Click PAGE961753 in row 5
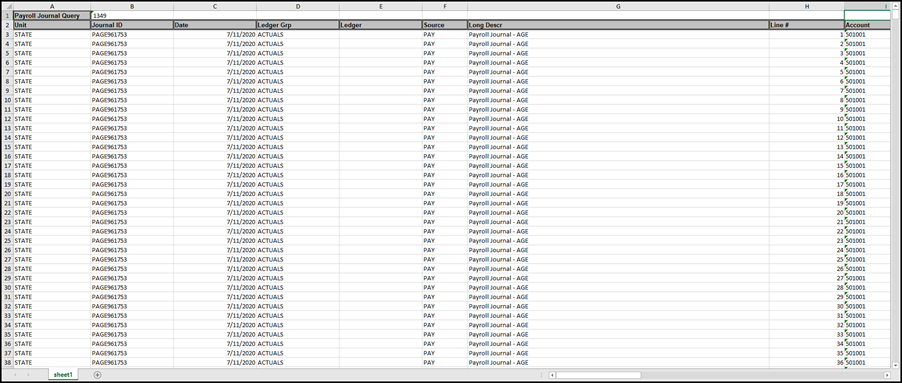Image resolution: width=902 pixels, height=383 pixels. pyautogui.click(x=132, y=53)
